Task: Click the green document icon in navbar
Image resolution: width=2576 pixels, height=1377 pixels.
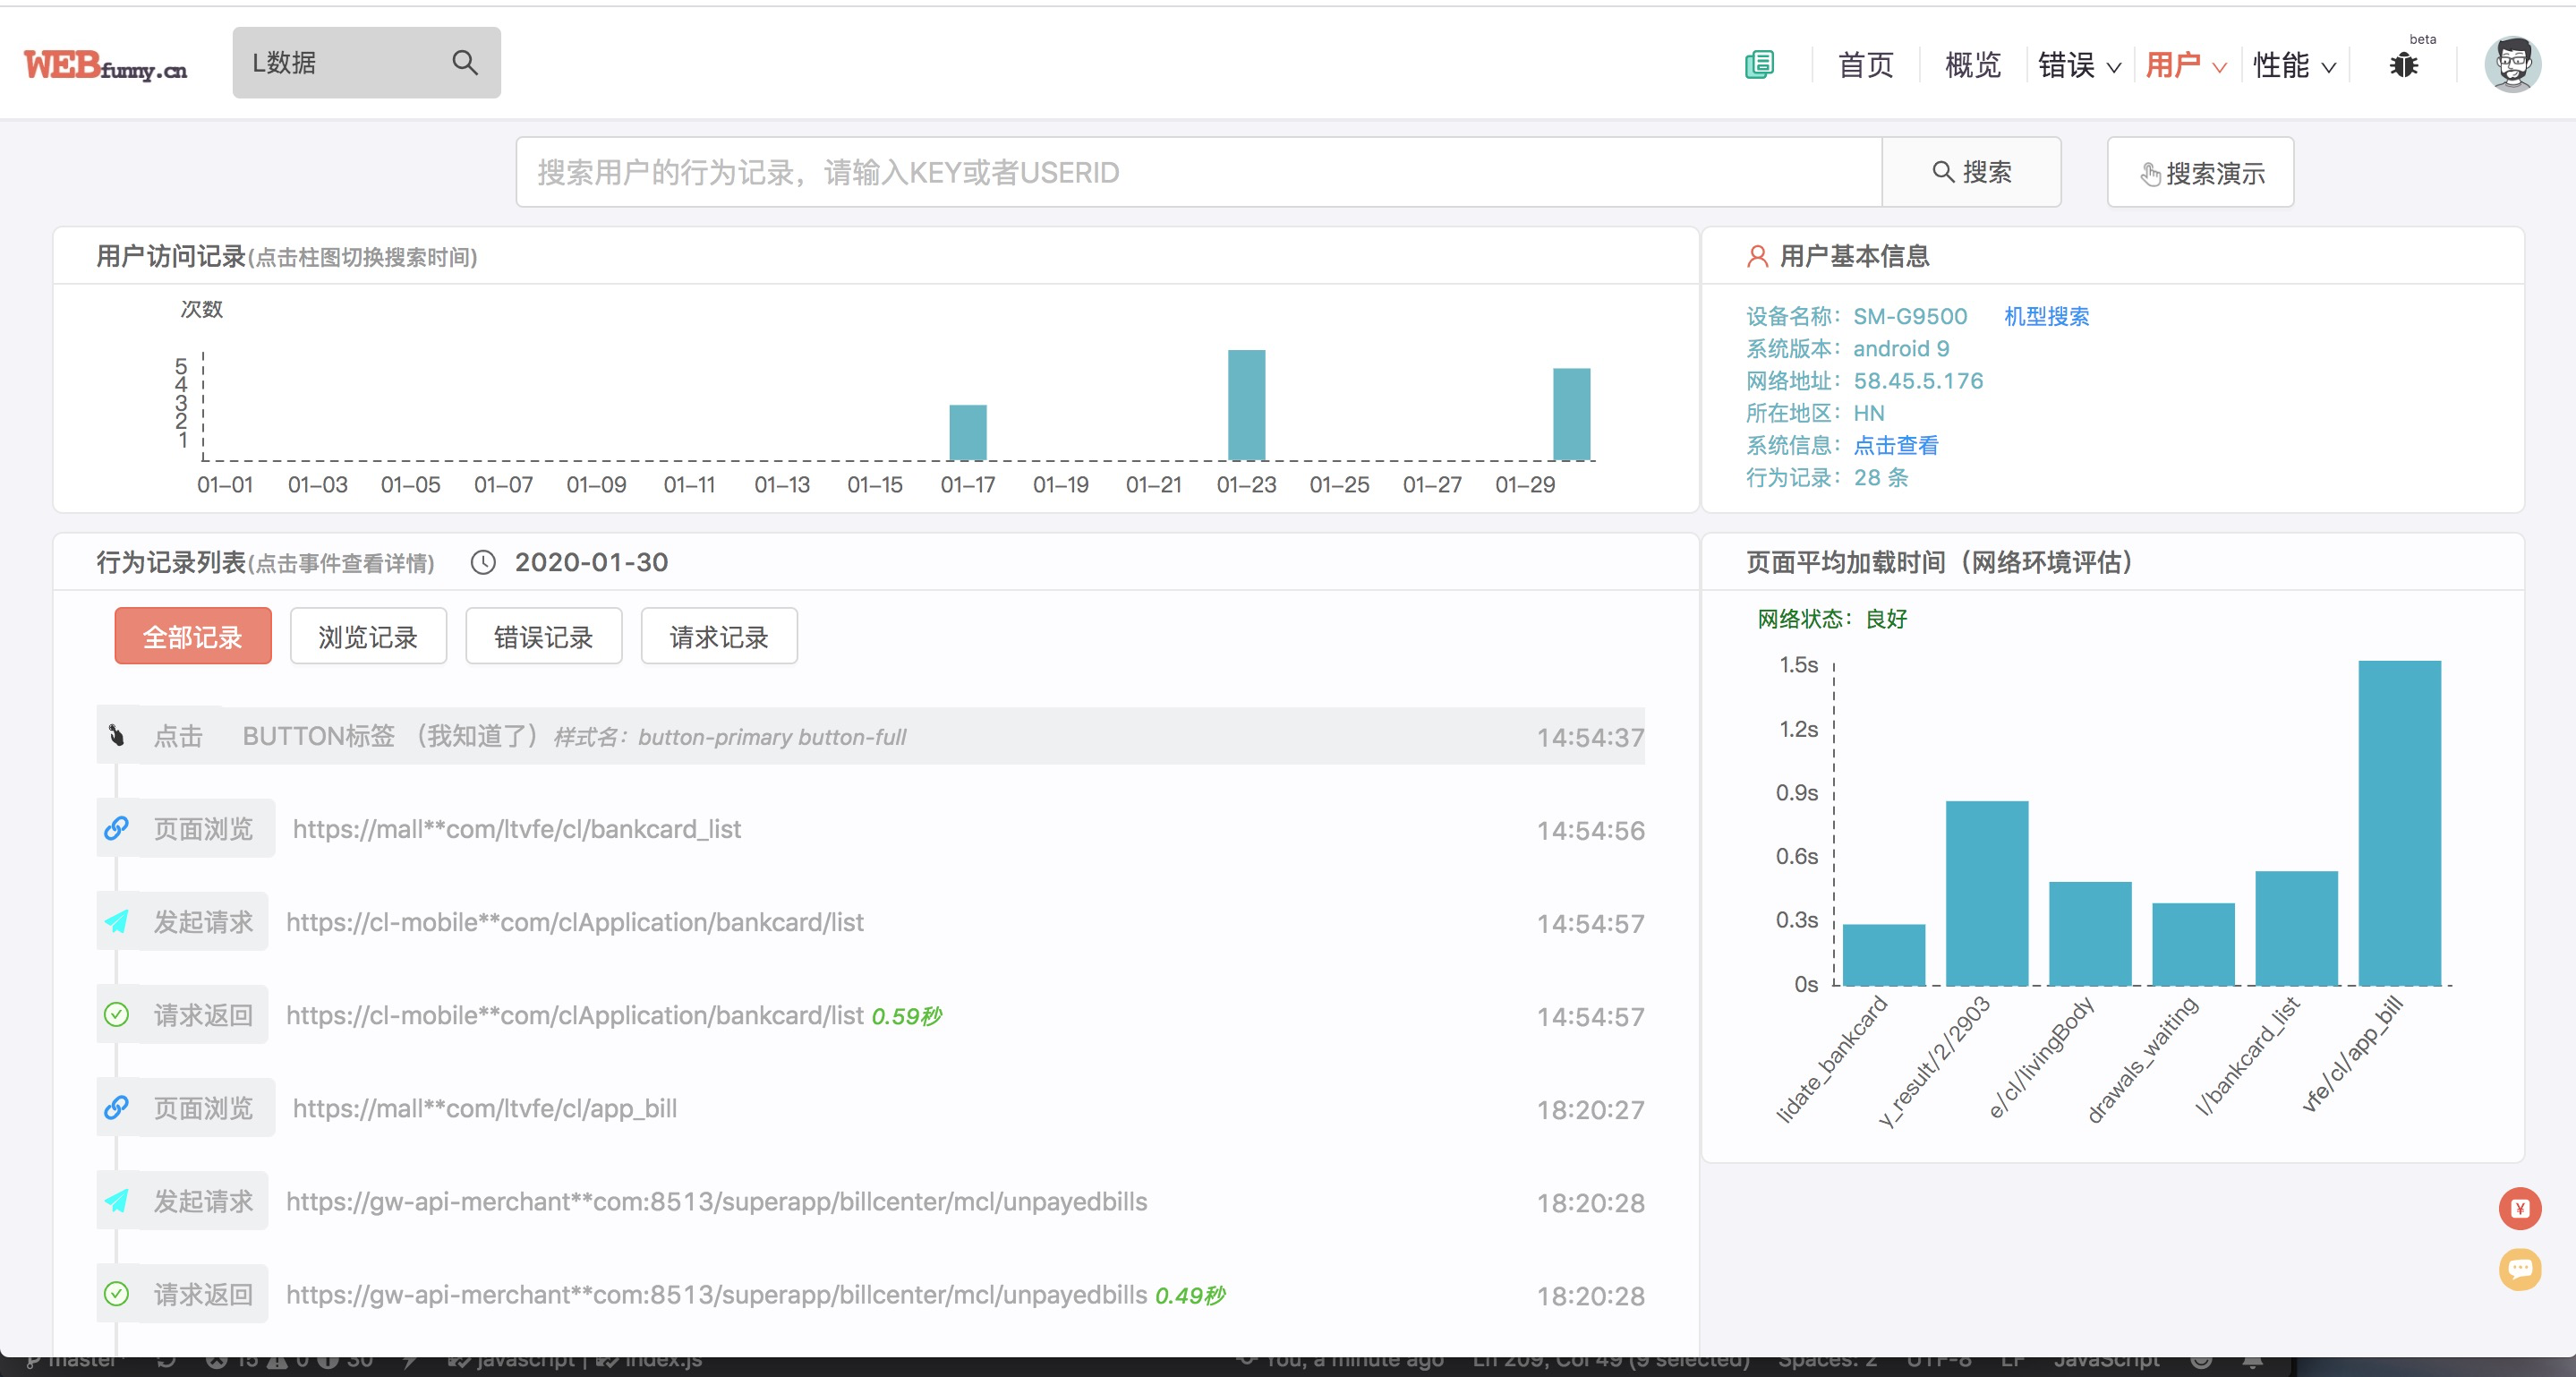Action: [x=1759, y=65]
